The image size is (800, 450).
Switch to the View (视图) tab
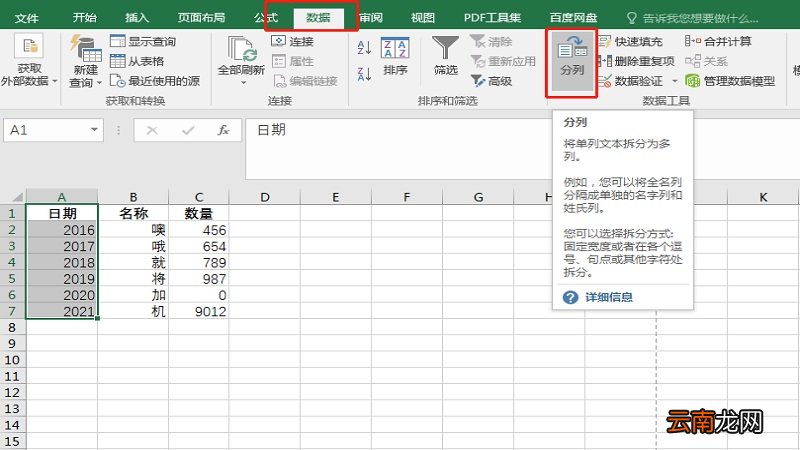[423, 18]
